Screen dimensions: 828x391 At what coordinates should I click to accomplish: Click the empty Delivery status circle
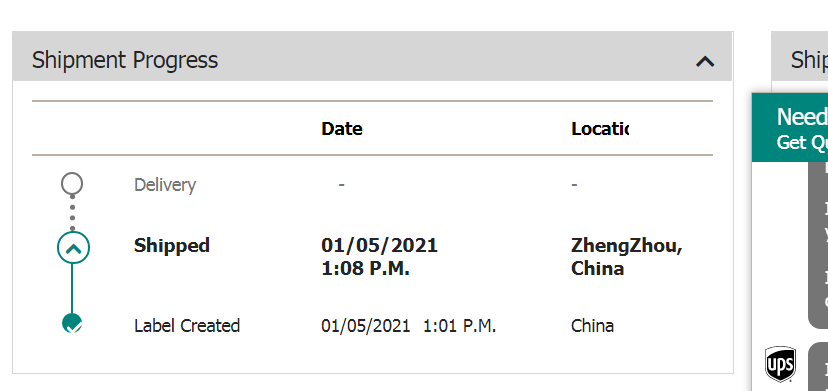[72, 183]
